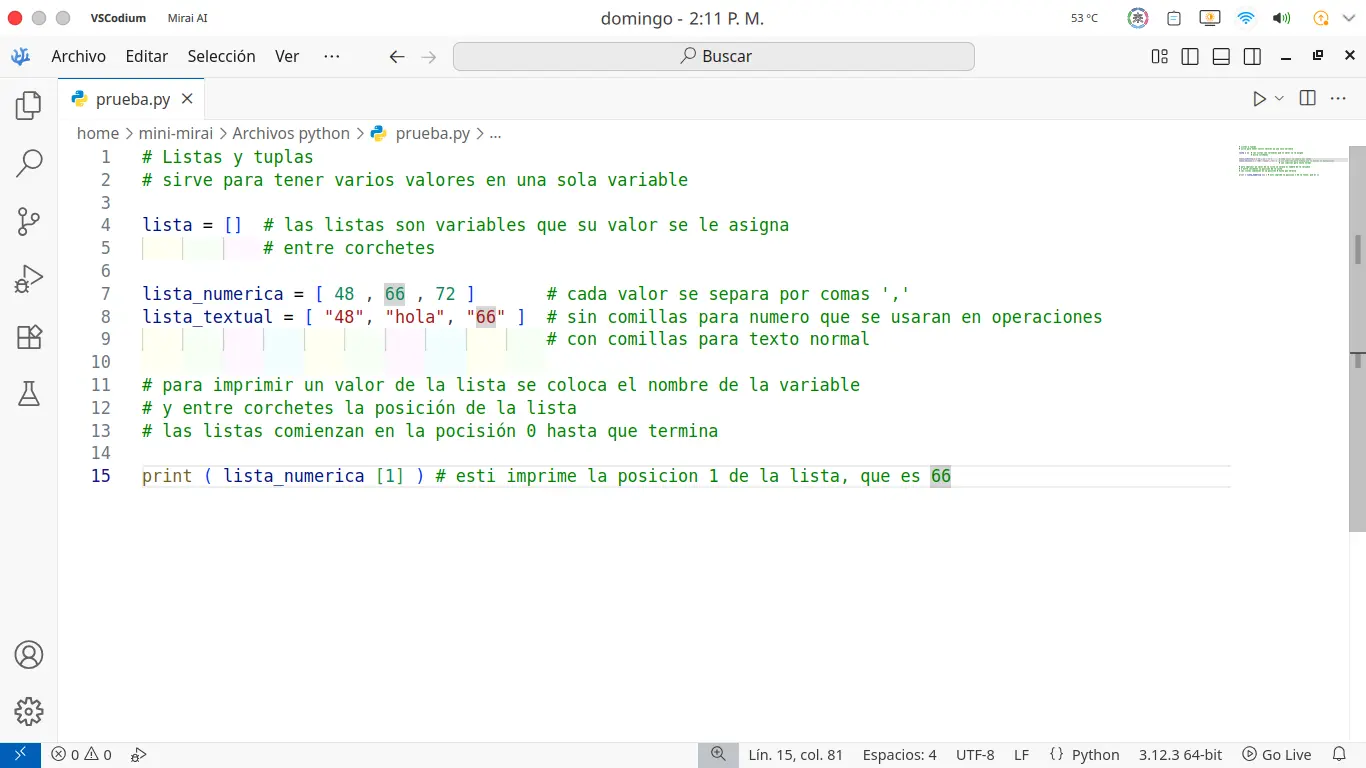Open the date and time 'domingo - 2:11 P. M.'
Image resolution: width=1366 pixels, height=768 pixels.
click(x=683, y=18)
